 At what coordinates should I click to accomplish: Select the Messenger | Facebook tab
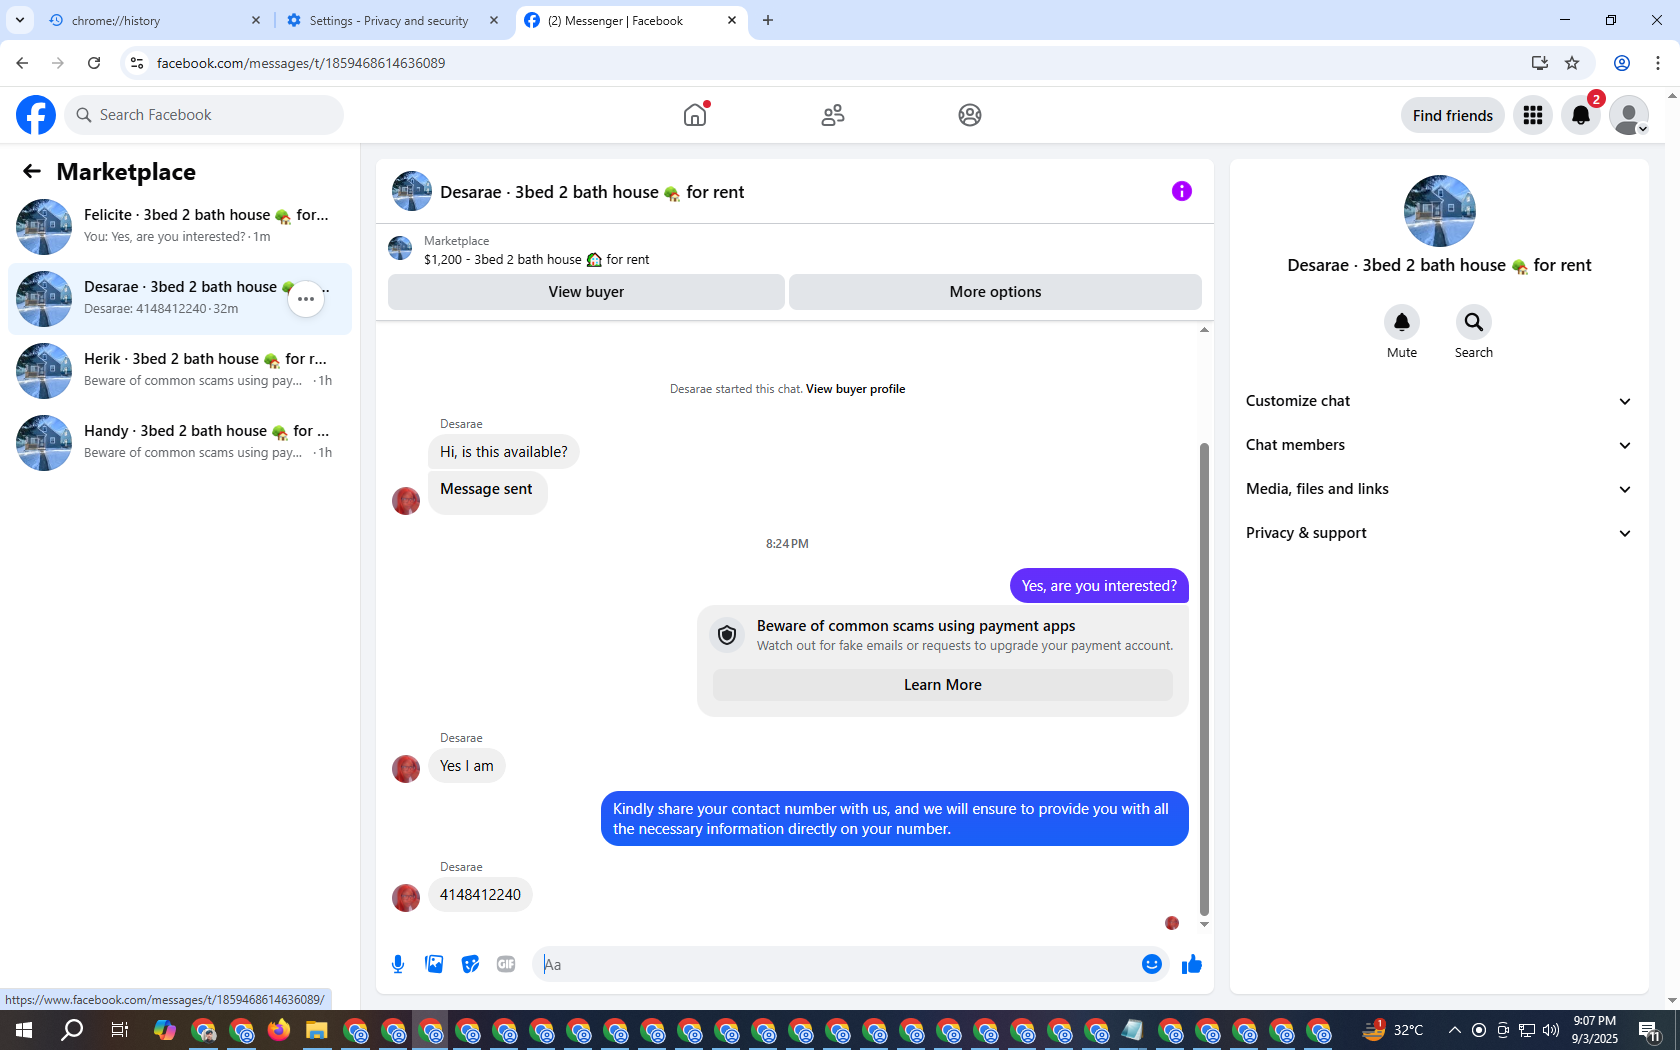point(632,20)
